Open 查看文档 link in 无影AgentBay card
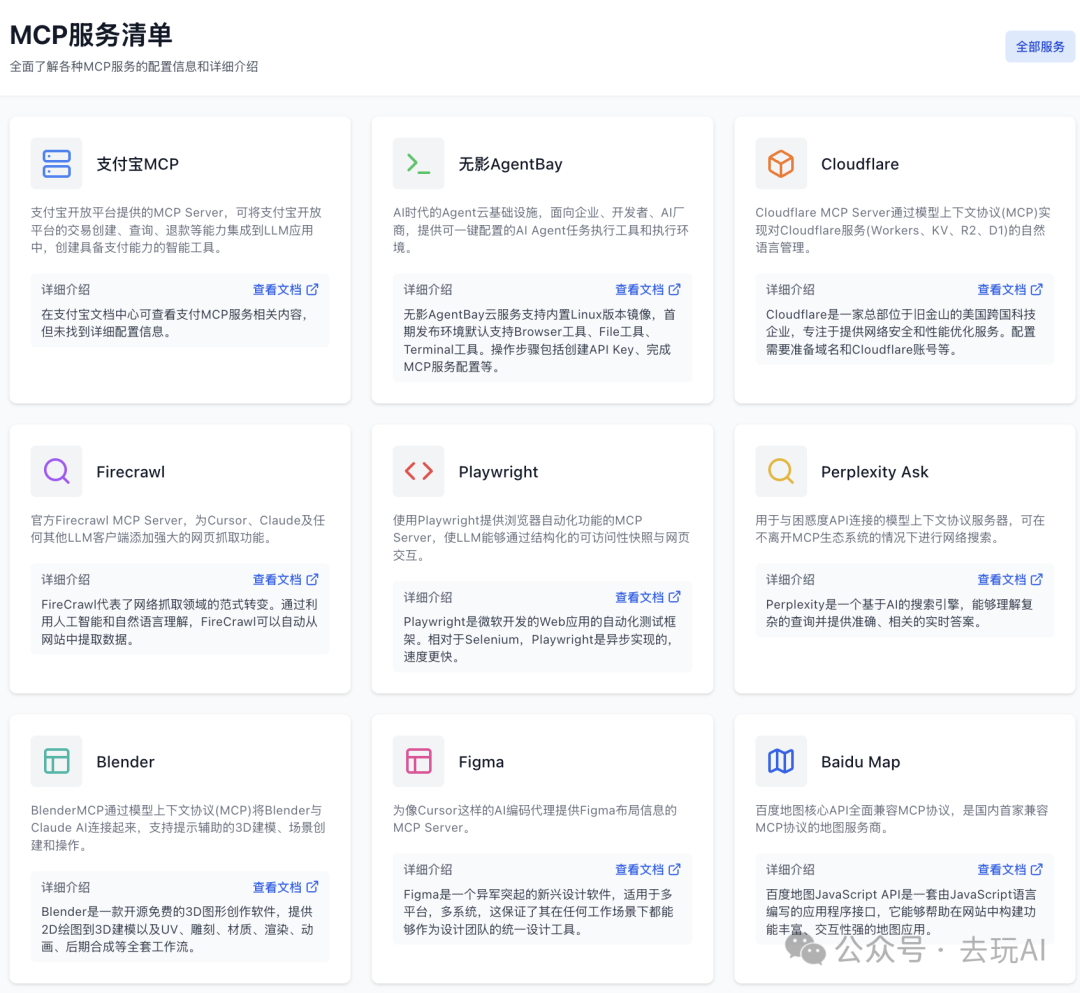 pos(647,290)
